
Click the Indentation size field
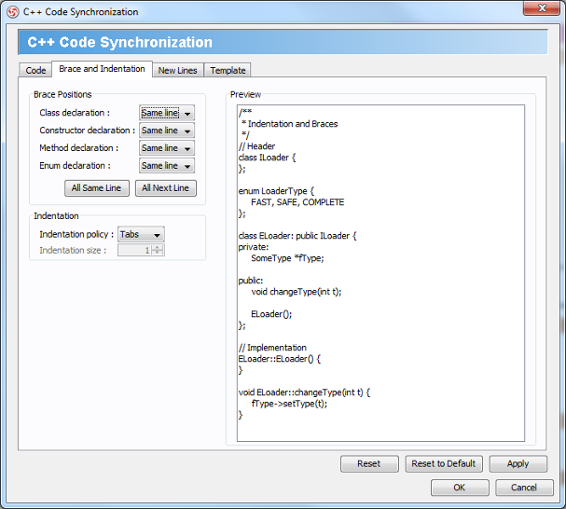pyautogui.click(x=135, y=250)
